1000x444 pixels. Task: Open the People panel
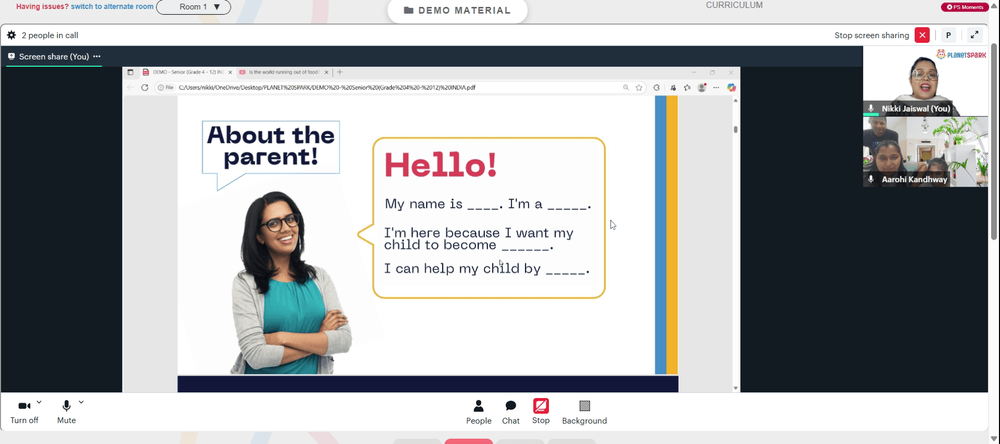pyautogui.click(x=478, y=411)
